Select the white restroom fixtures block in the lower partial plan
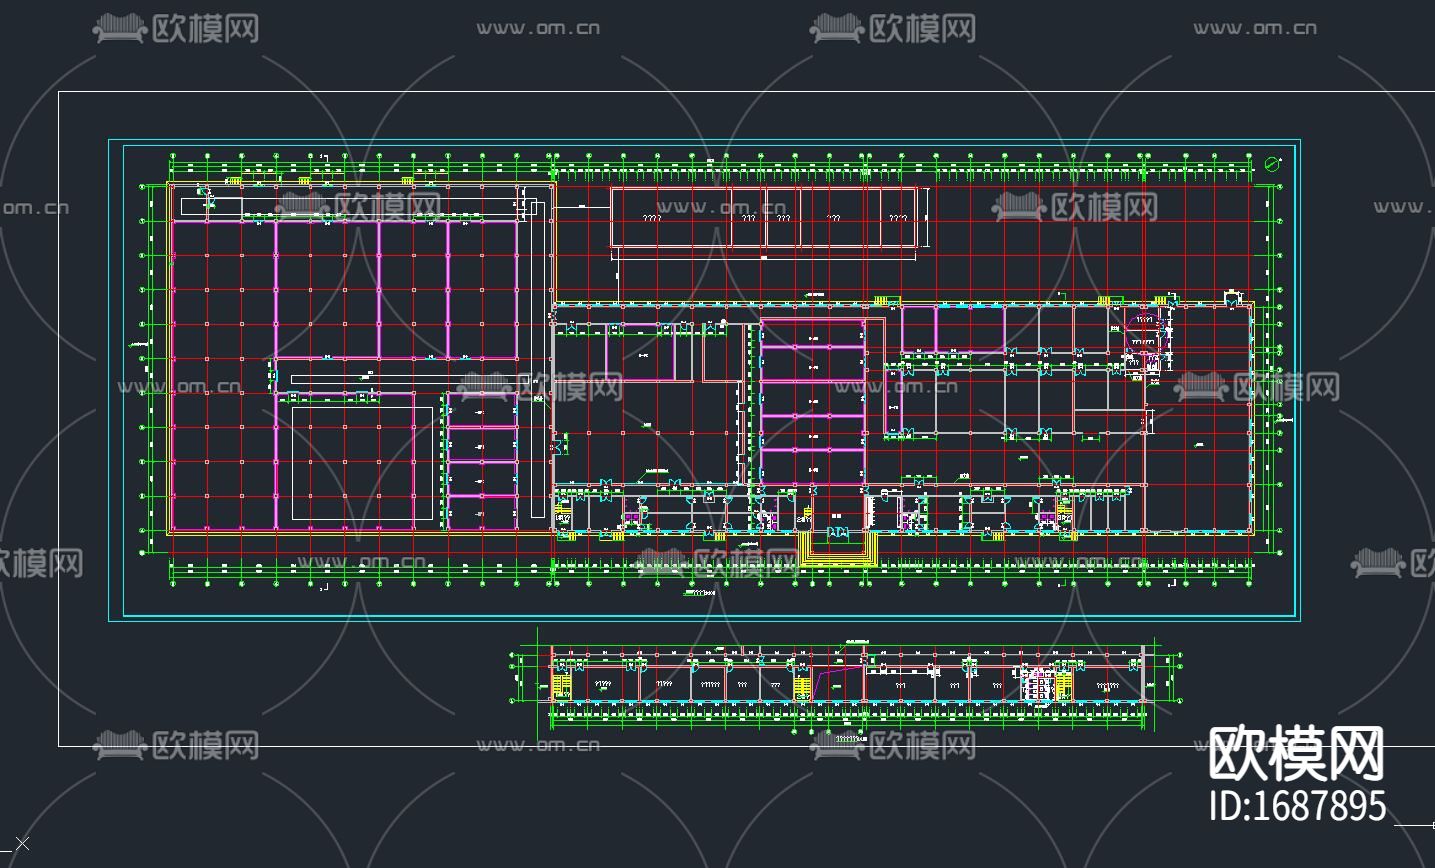This screenshot has width=1435, height=868. point(1039,685)
